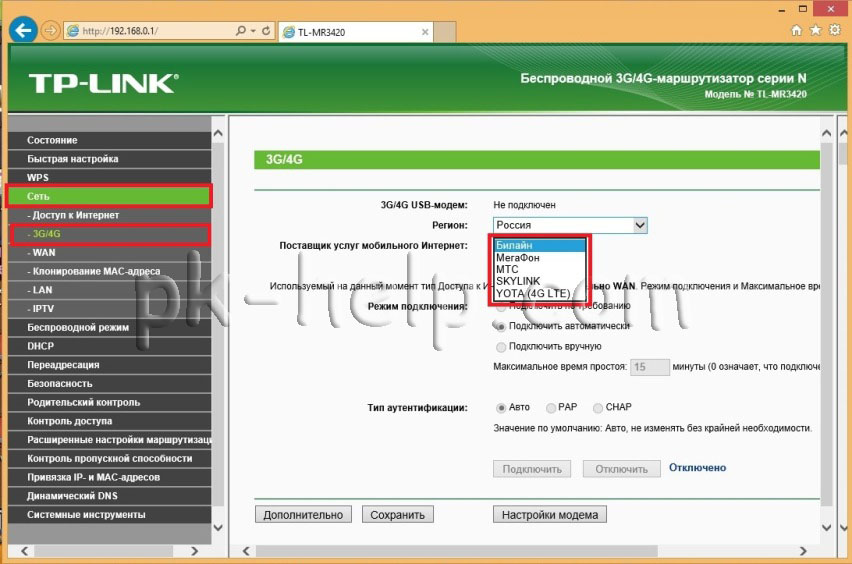The image size is (852, 564).
Task: Open the Состояние menu item
Action: click(x=110, y=140)
